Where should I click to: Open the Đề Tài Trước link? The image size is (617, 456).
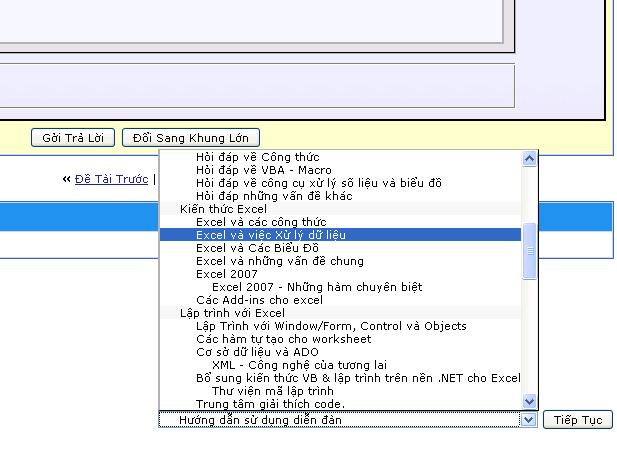click(x=111, y=179)
